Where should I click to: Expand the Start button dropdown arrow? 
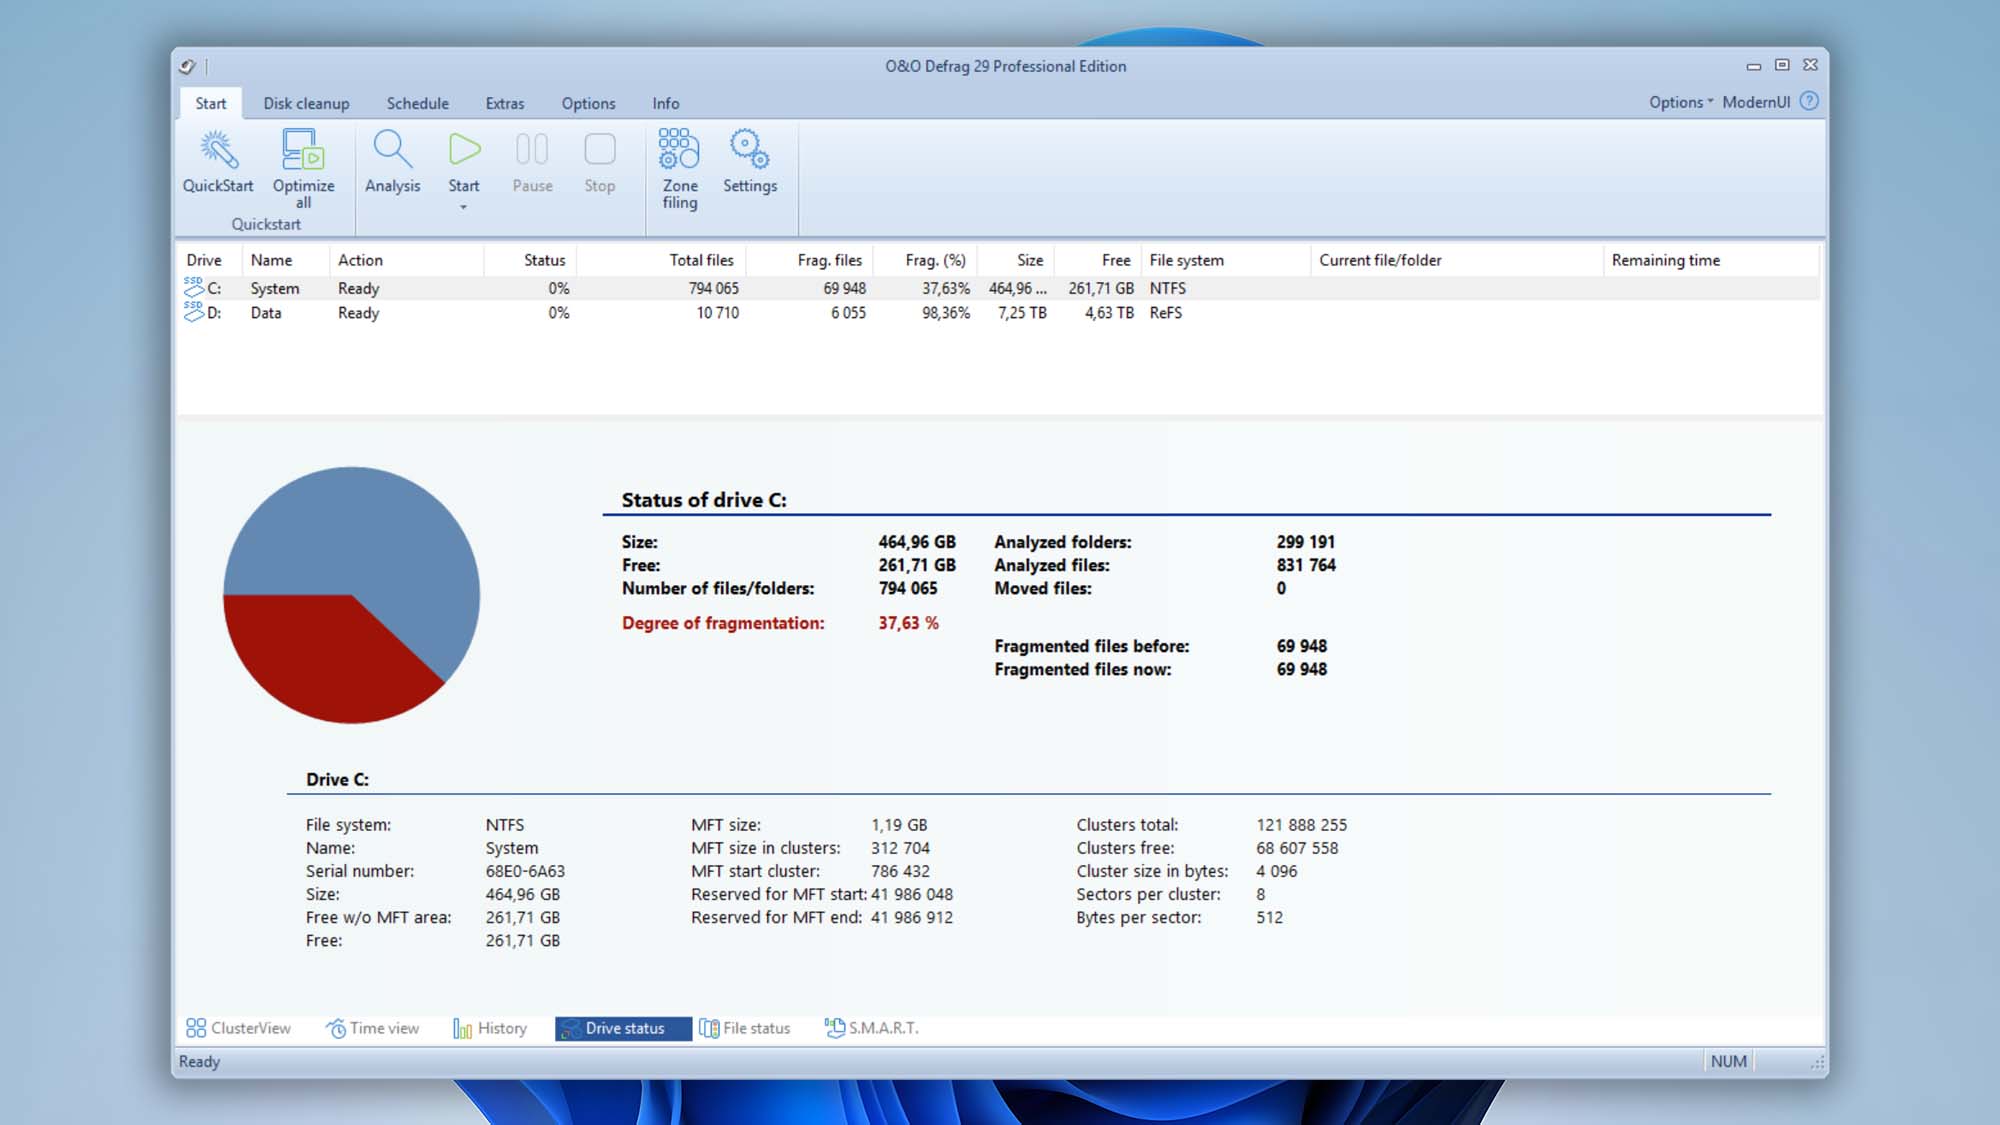[463, 207]
